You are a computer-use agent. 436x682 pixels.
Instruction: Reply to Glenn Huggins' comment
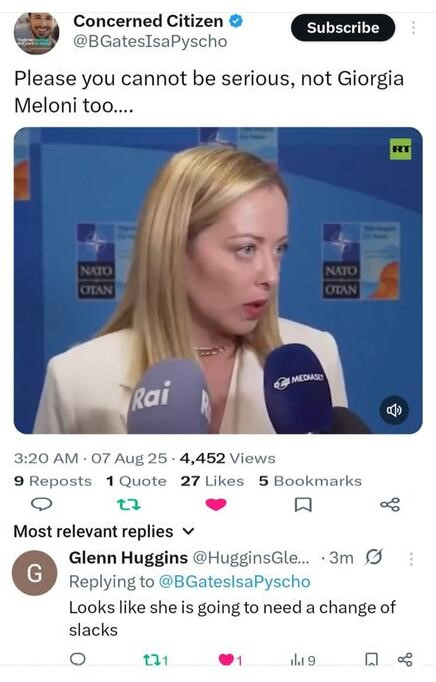tap(78, 659)
